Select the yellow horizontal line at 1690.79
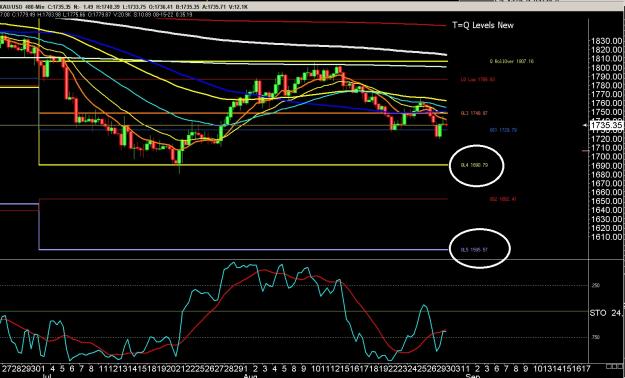Viewport: 625px width, 378px height. tap(243, 165)
